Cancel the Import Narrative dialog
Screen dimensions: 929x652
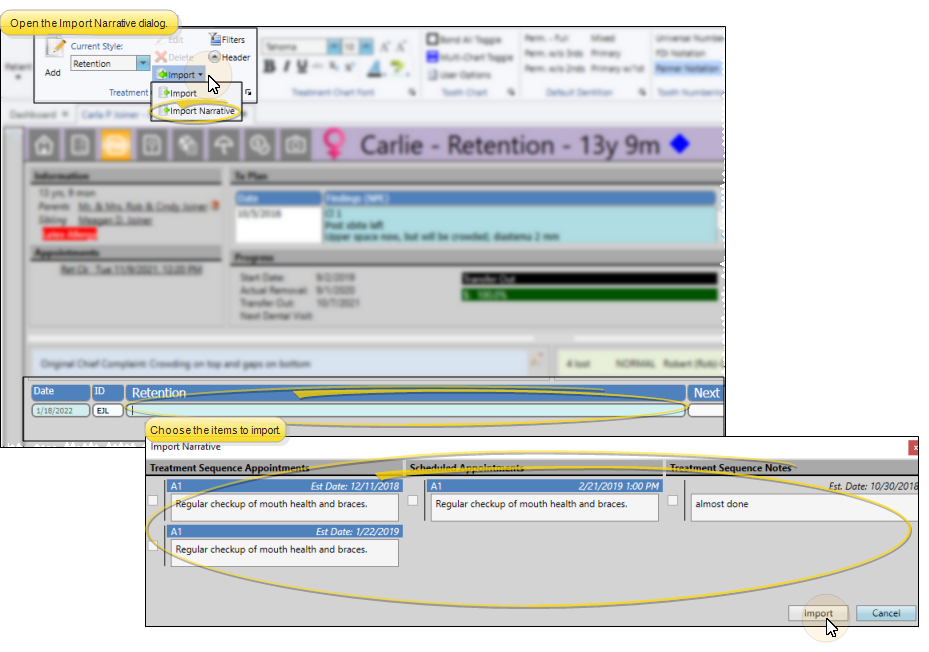pos(885,613)
